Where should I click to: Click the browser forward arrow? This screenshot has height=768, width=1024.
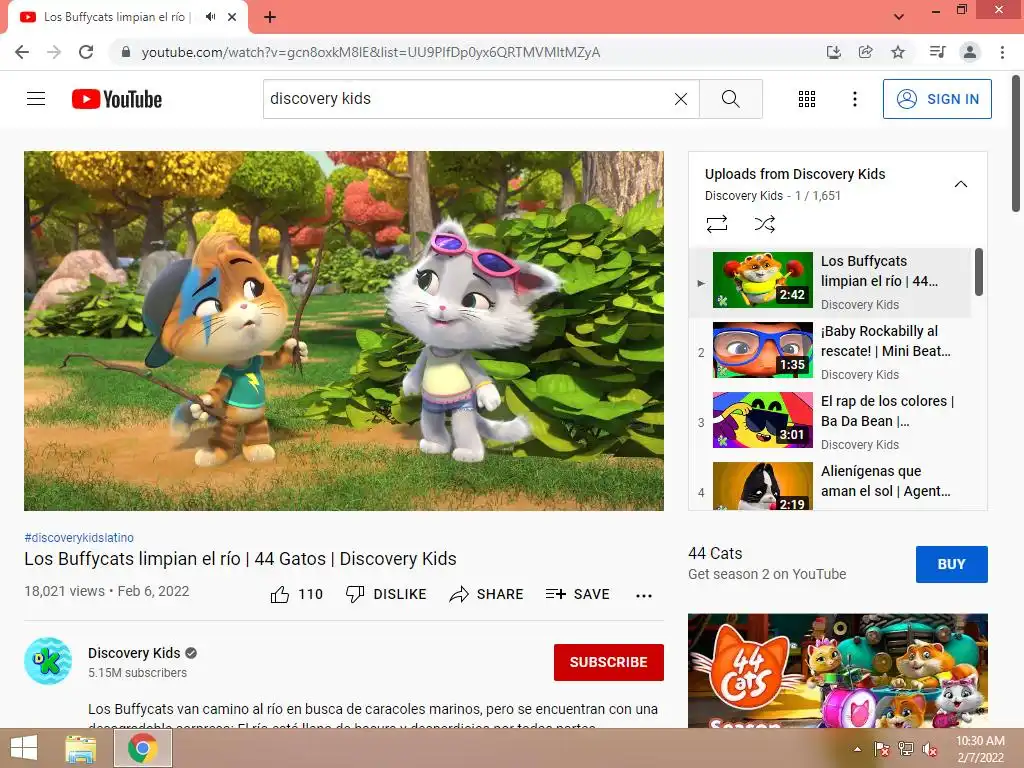click(54, 52)
